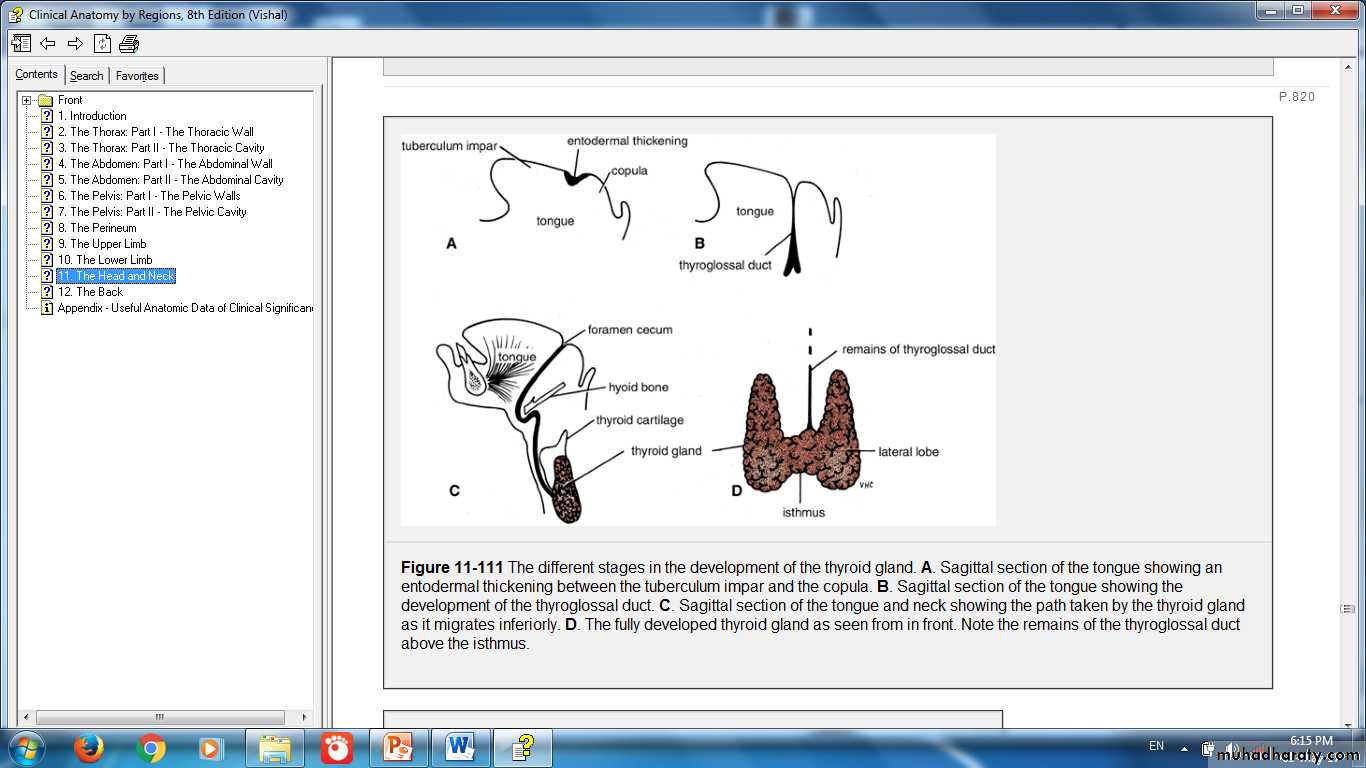The height and width of the screenshot is (768, 1366).
Task: Click the Hide navigation pane toolbar icon
Action: 21,43
